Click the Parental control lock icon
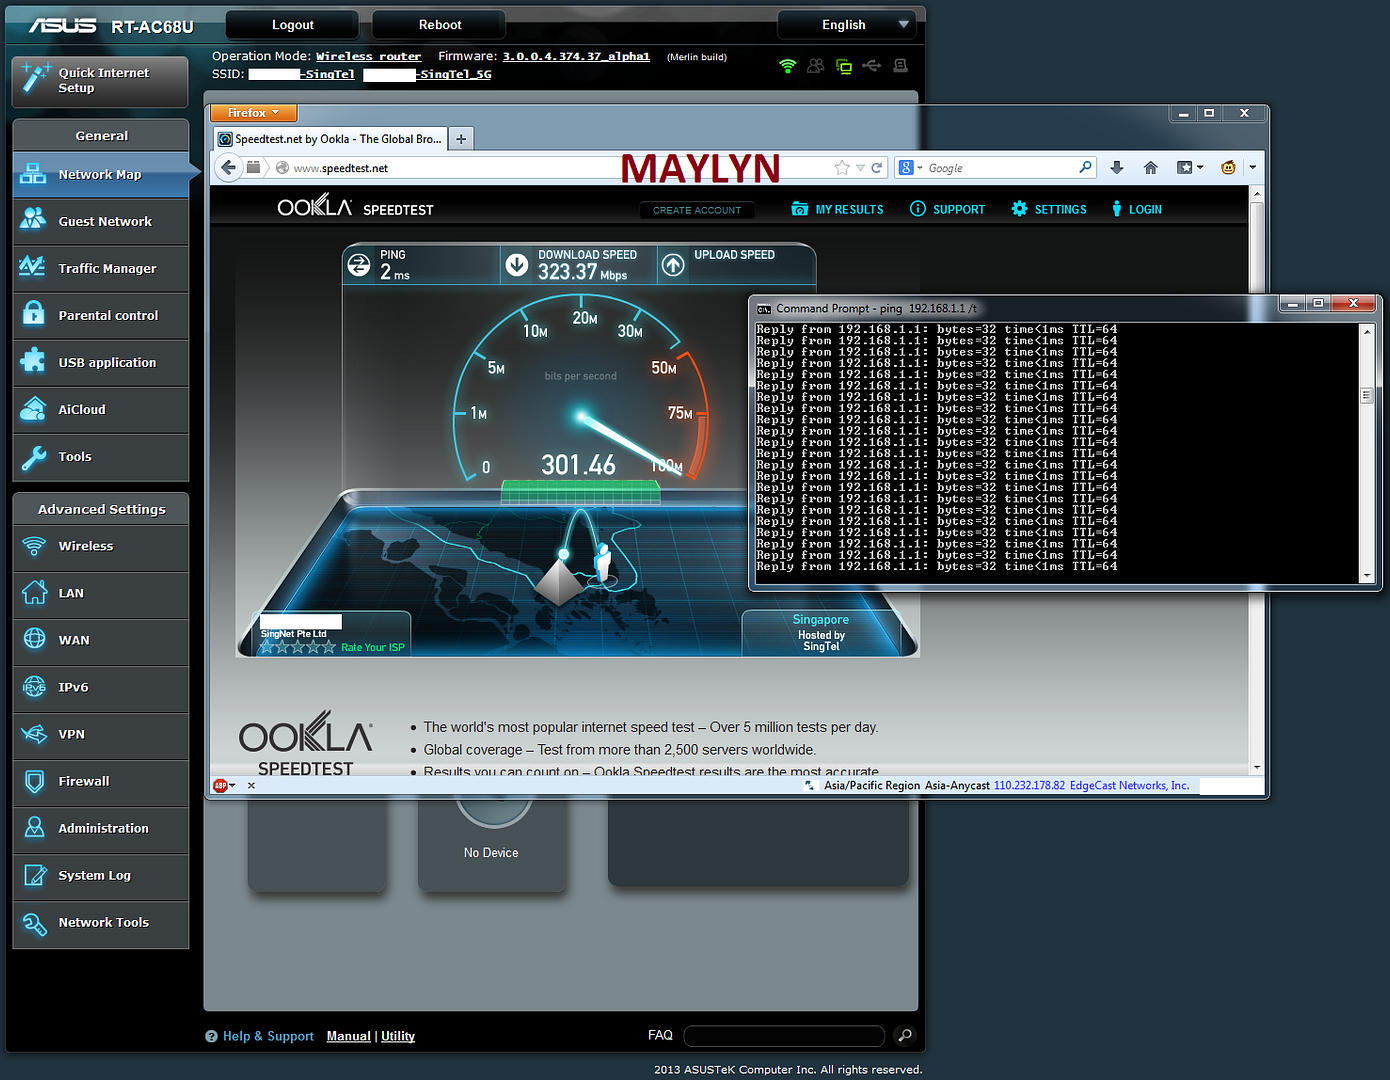Viewport: 1390px width, 1080px height. (34, 315)
